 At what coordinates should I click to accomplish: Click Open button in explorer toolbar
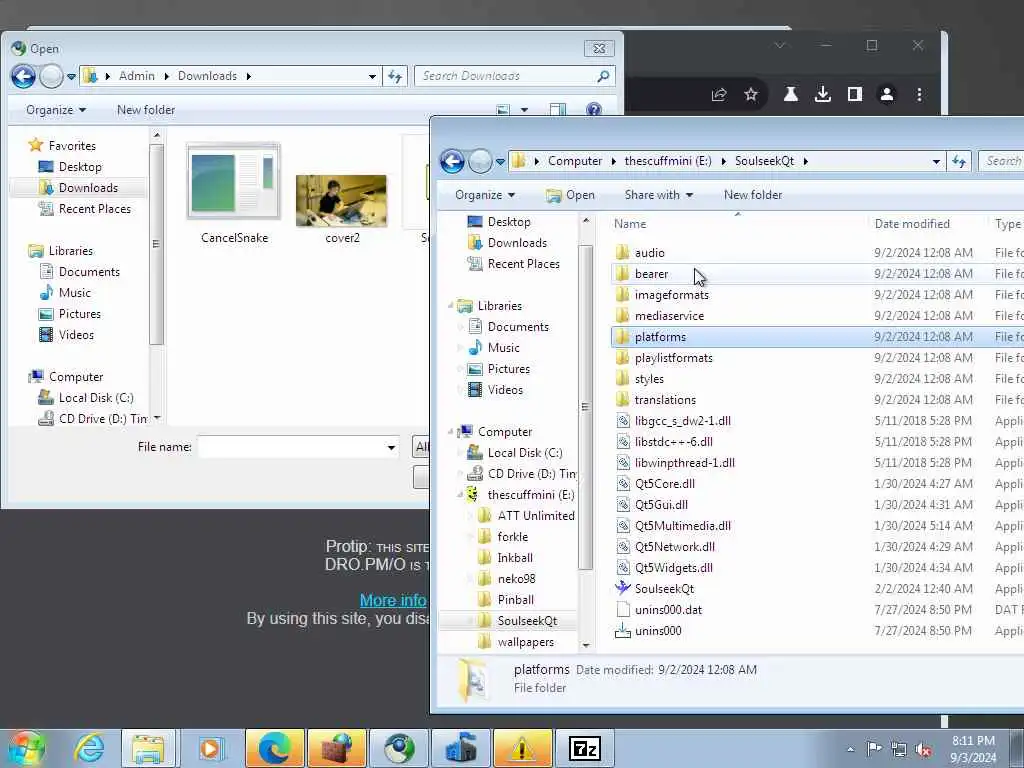pyautogui.click(x=571, y=195)
